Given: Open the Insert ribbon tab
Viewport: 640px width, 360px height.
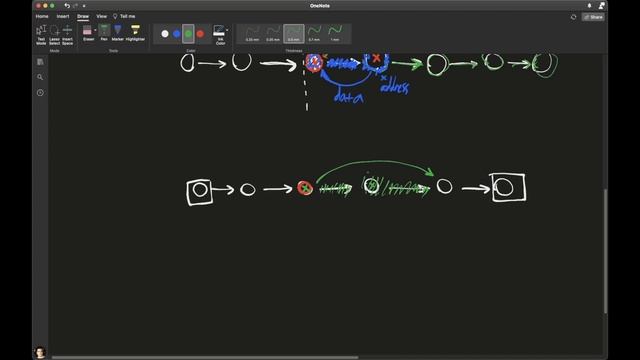Looking at the screenshot, I should (63, 16).
